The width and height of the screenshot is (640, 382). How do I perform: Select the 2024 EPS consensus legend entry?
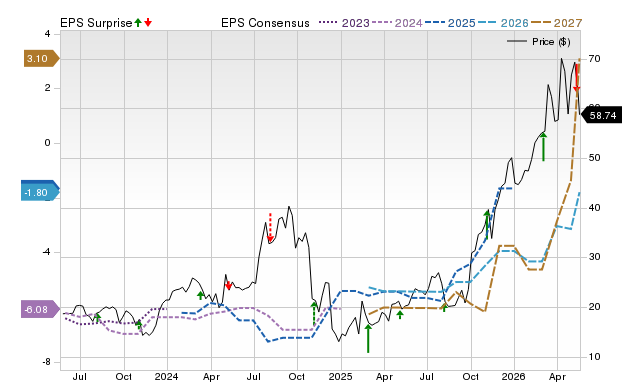click(x=397, y=23)
